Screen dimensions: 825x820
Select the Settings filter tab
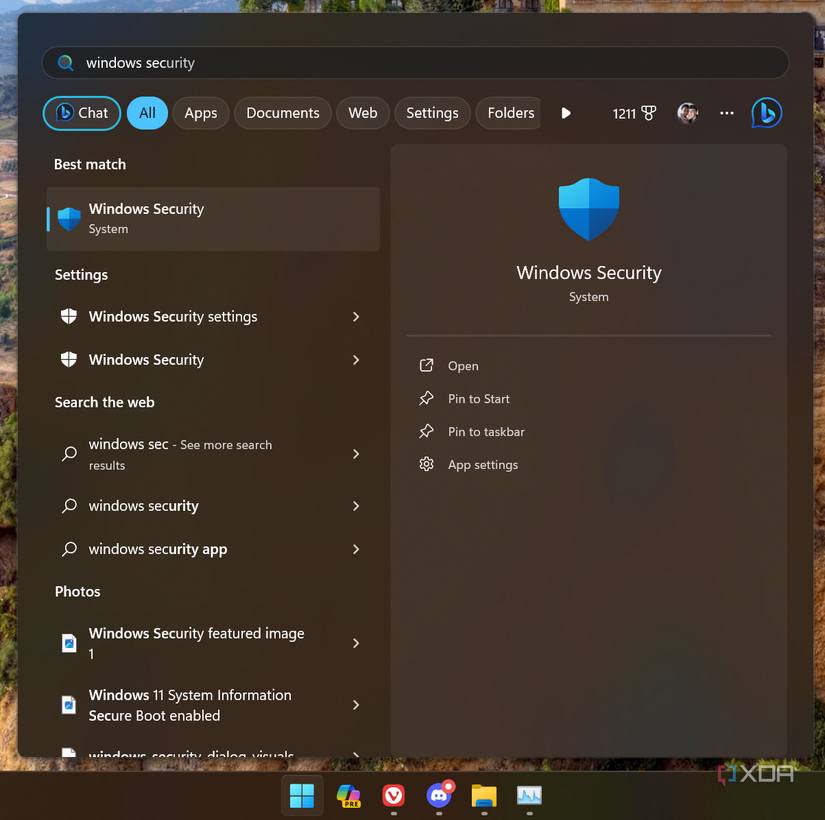pyautogui.click(x=432, y=113)
